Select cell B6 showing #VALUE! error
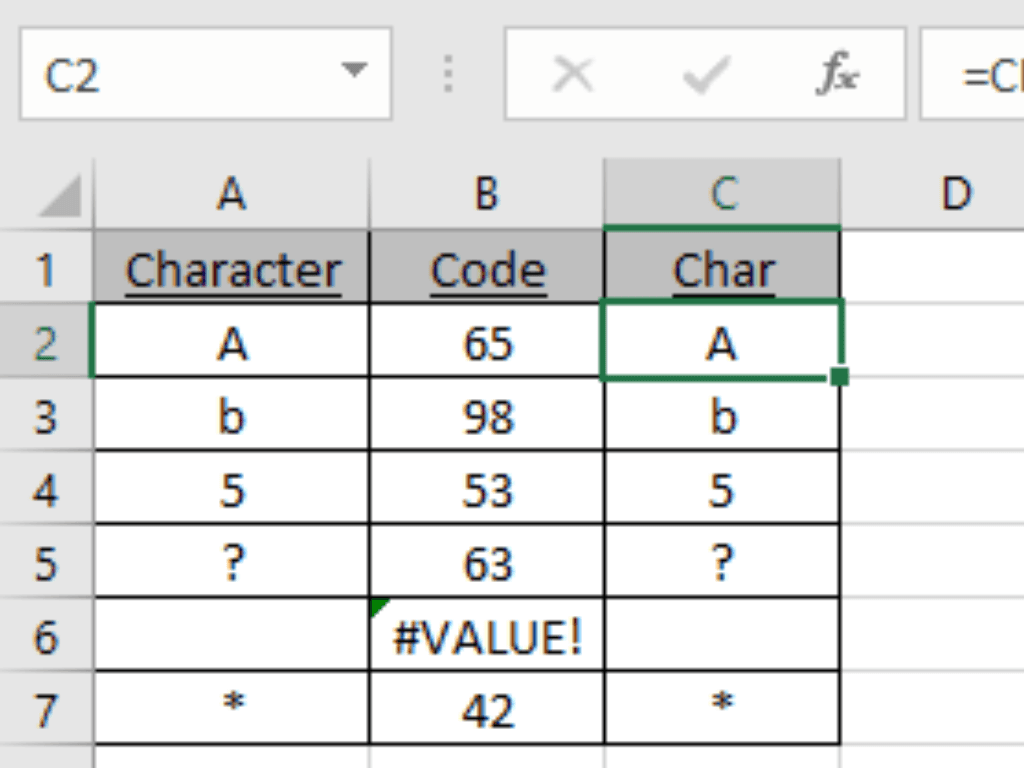Screen dimensions: 1024x768 click(487, 637)
